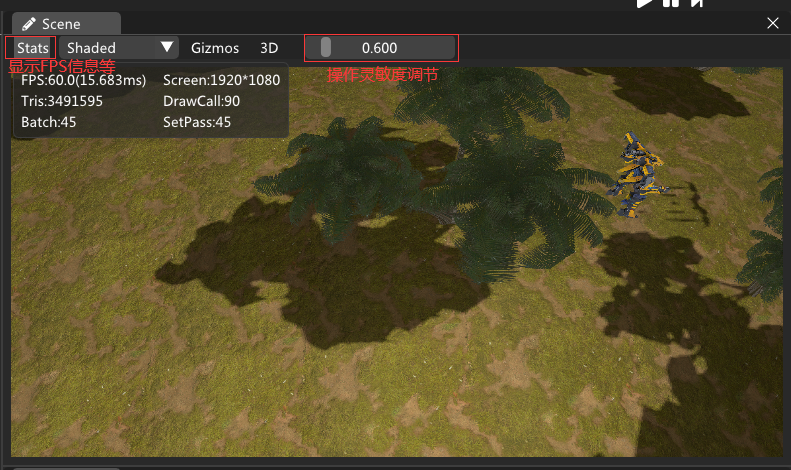Click the Batch:45 statistic

tap(49, 122)
